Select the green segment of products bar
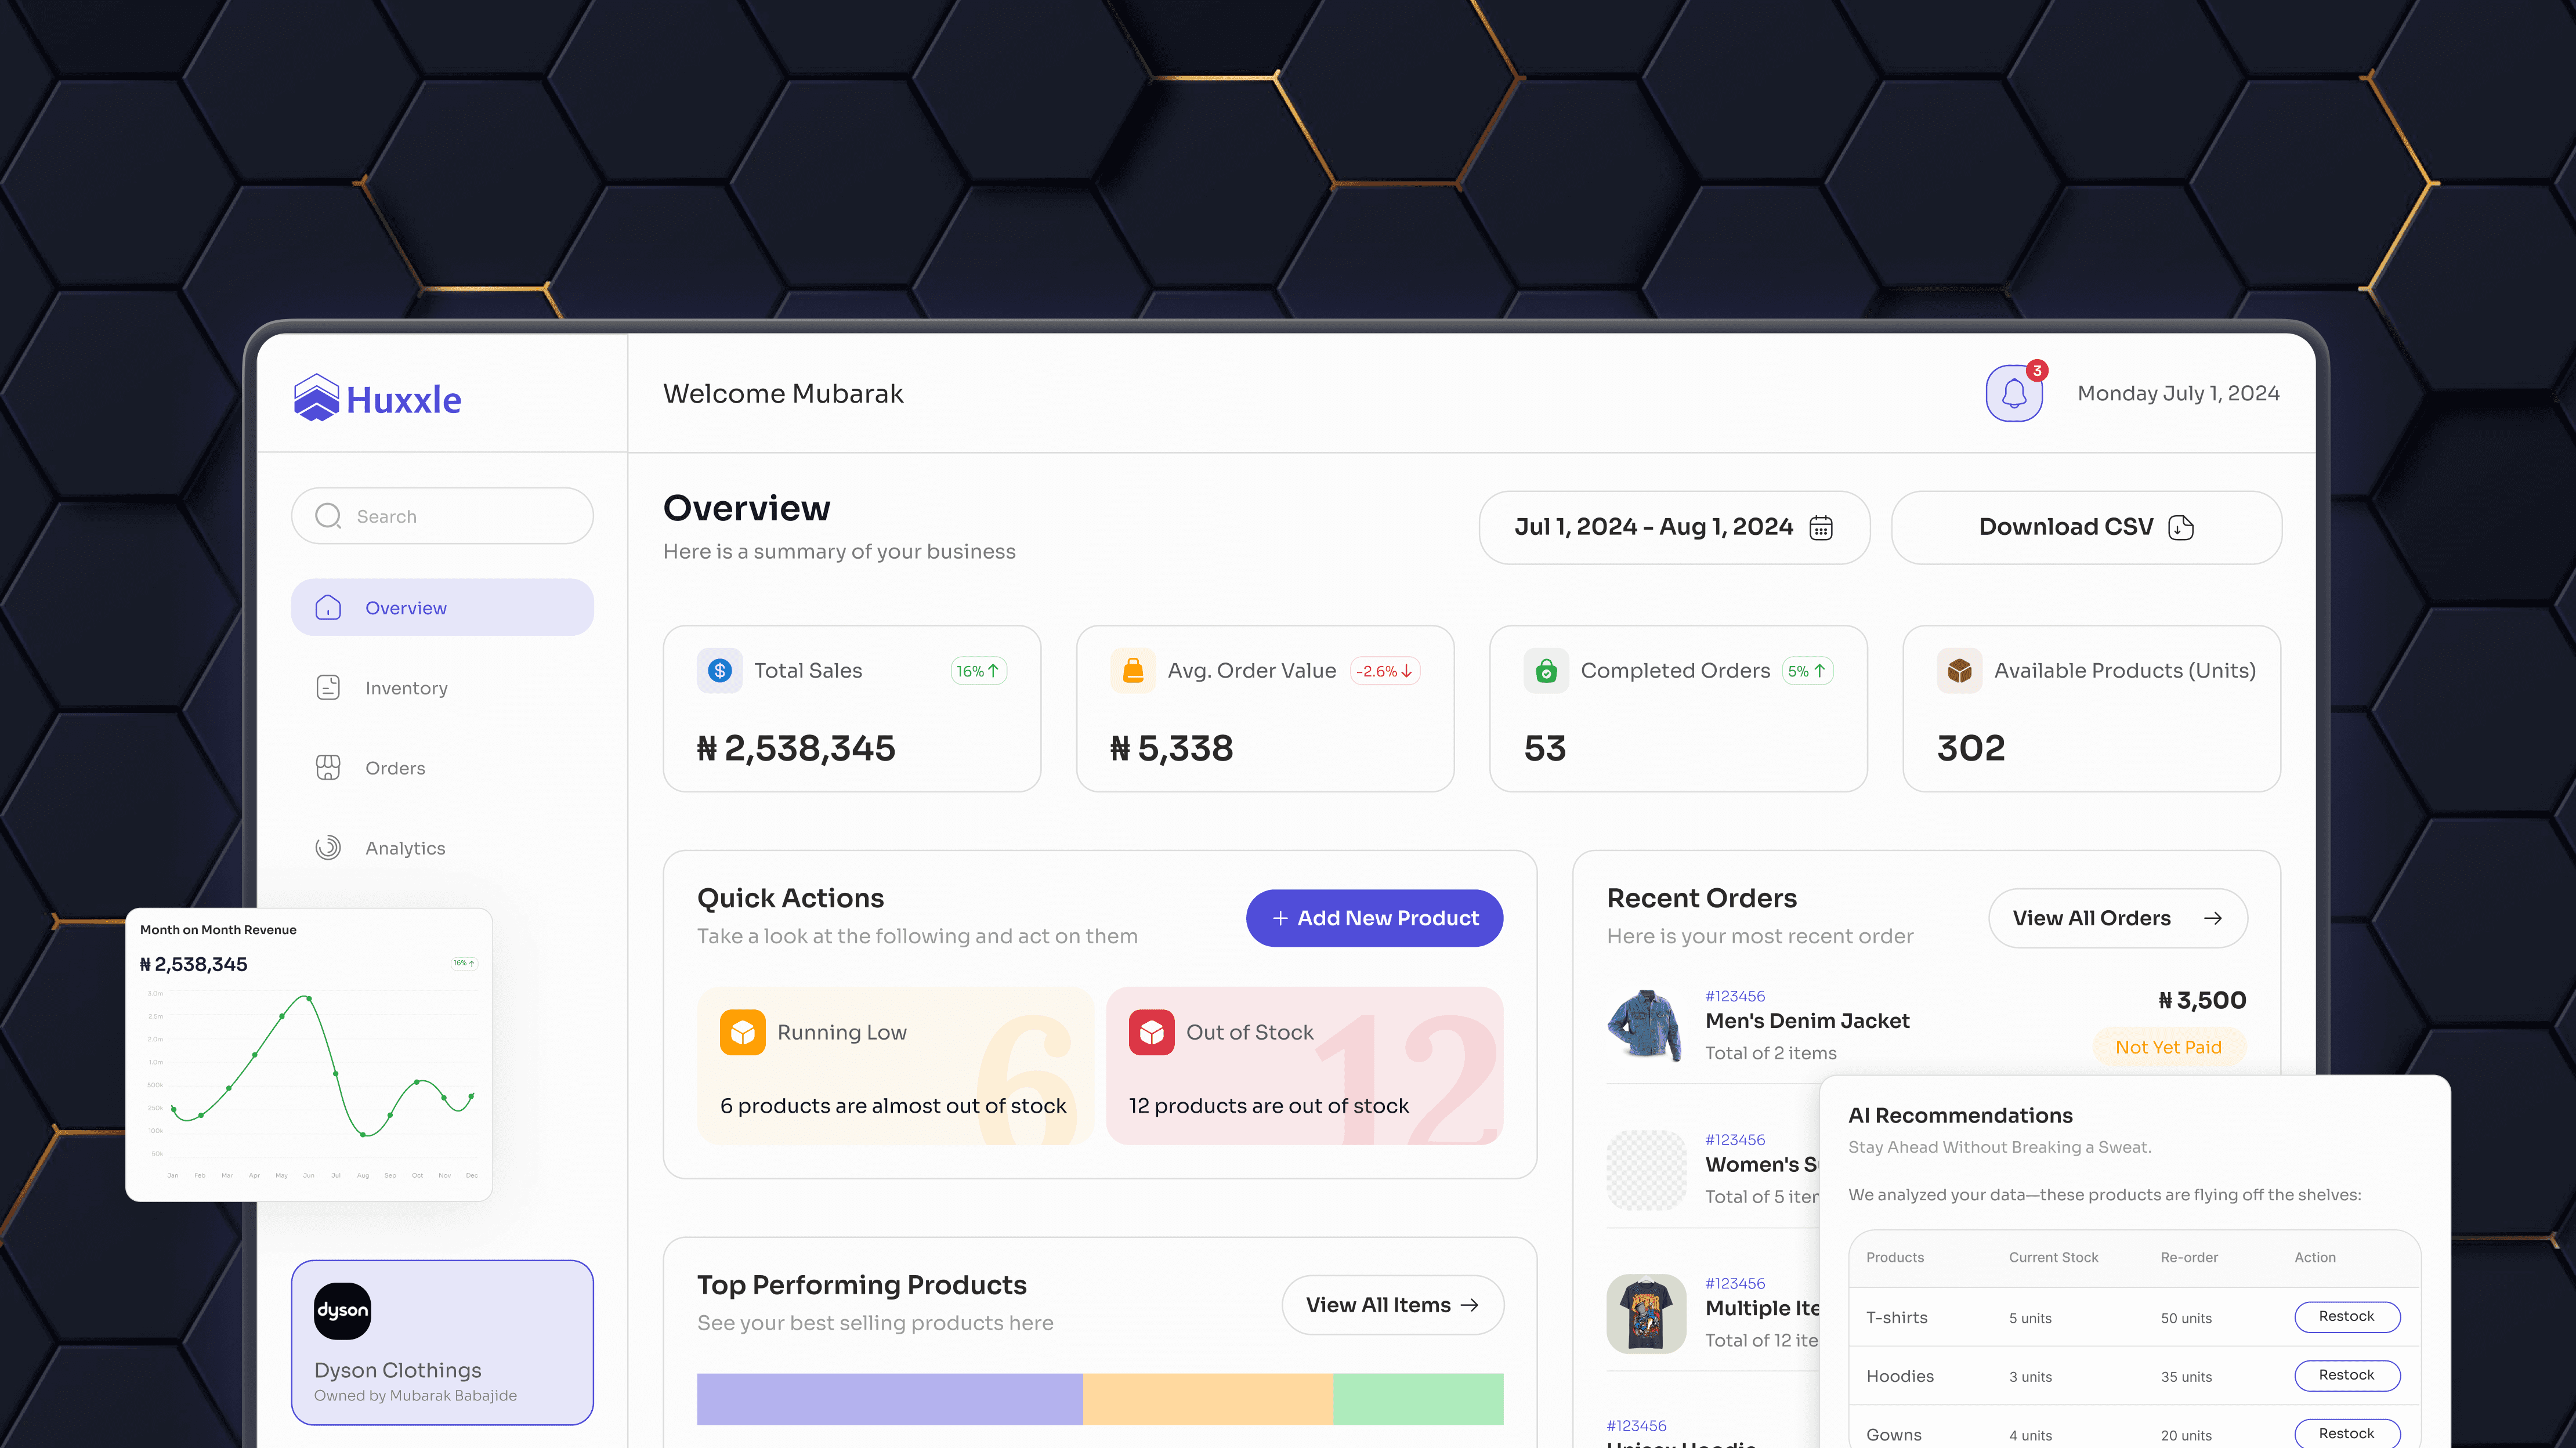 click(x=1418, y=1398)
